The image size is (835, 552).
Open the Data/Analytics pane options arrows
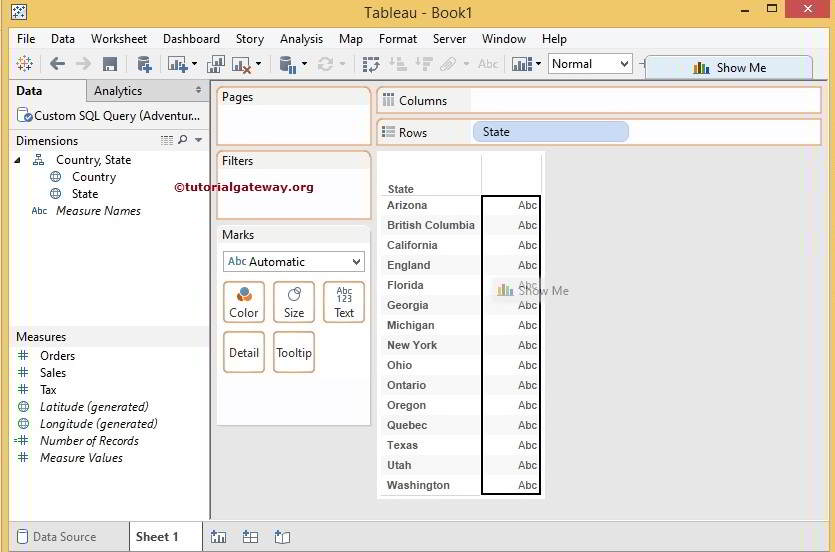point(199,90)
